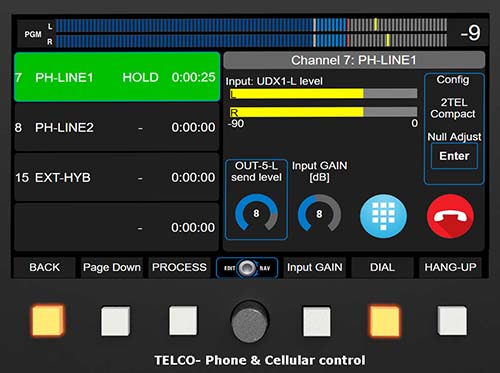Tap the Page Down soft key
Image resolution: width=500 pixels, height=373 pixels.
(x=112, y=267)
